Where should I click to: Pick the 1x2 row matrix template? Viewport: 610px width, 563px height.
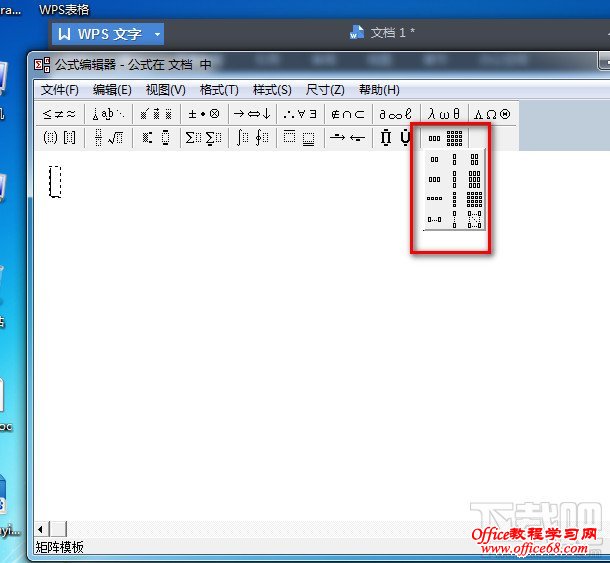434,160
